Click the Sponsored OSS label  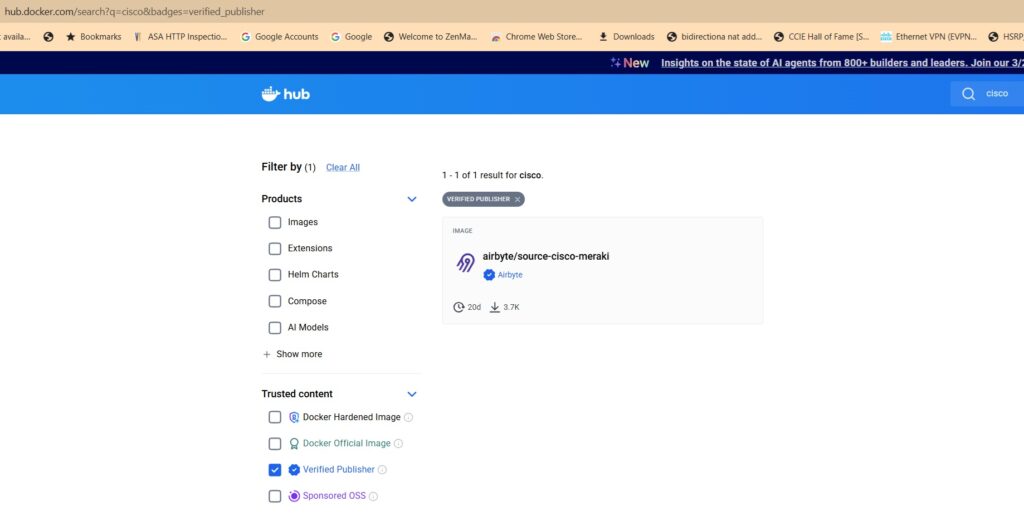[334, 496]
